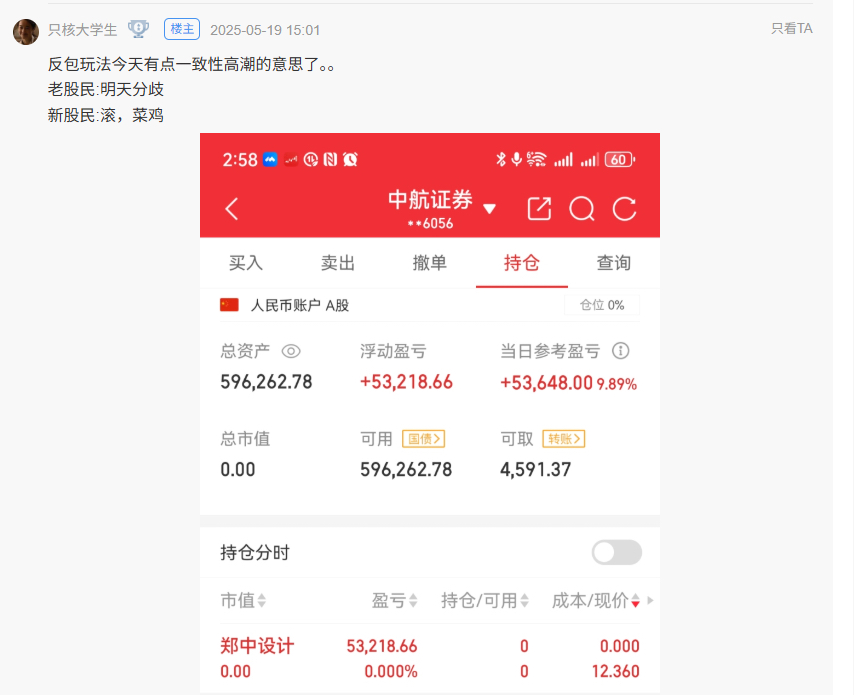Click the account number **6056
This screenshot has width=854, height=695.
(x=430, y=223)
